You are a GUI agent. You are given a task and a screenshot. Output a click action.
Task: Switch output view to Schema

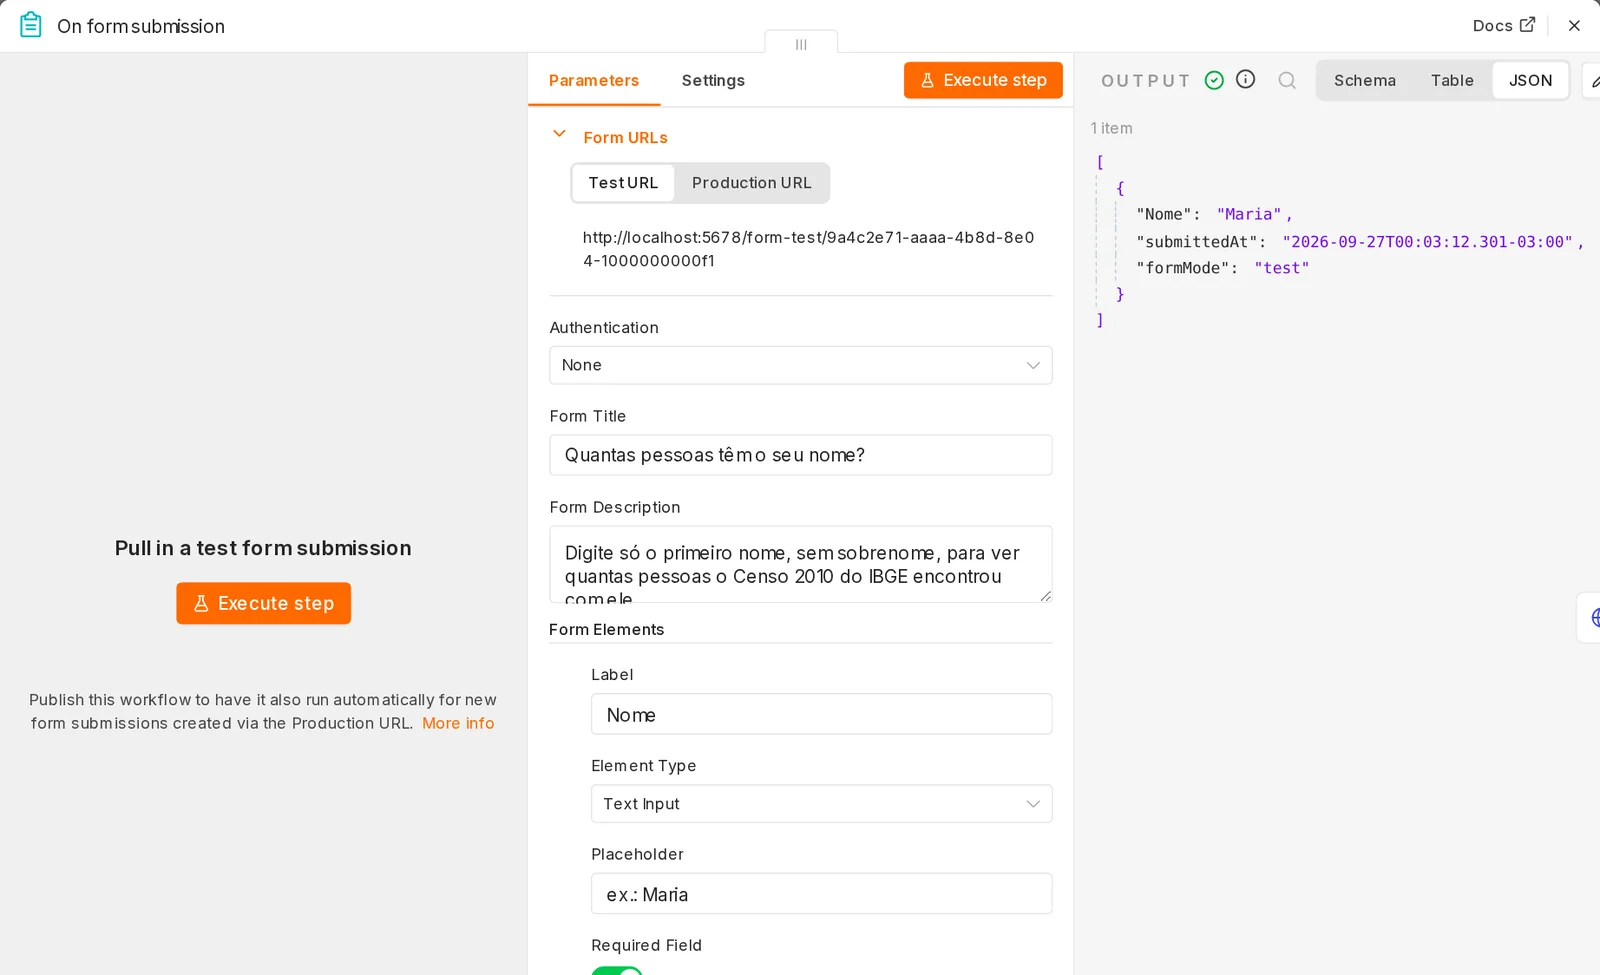1364,80
